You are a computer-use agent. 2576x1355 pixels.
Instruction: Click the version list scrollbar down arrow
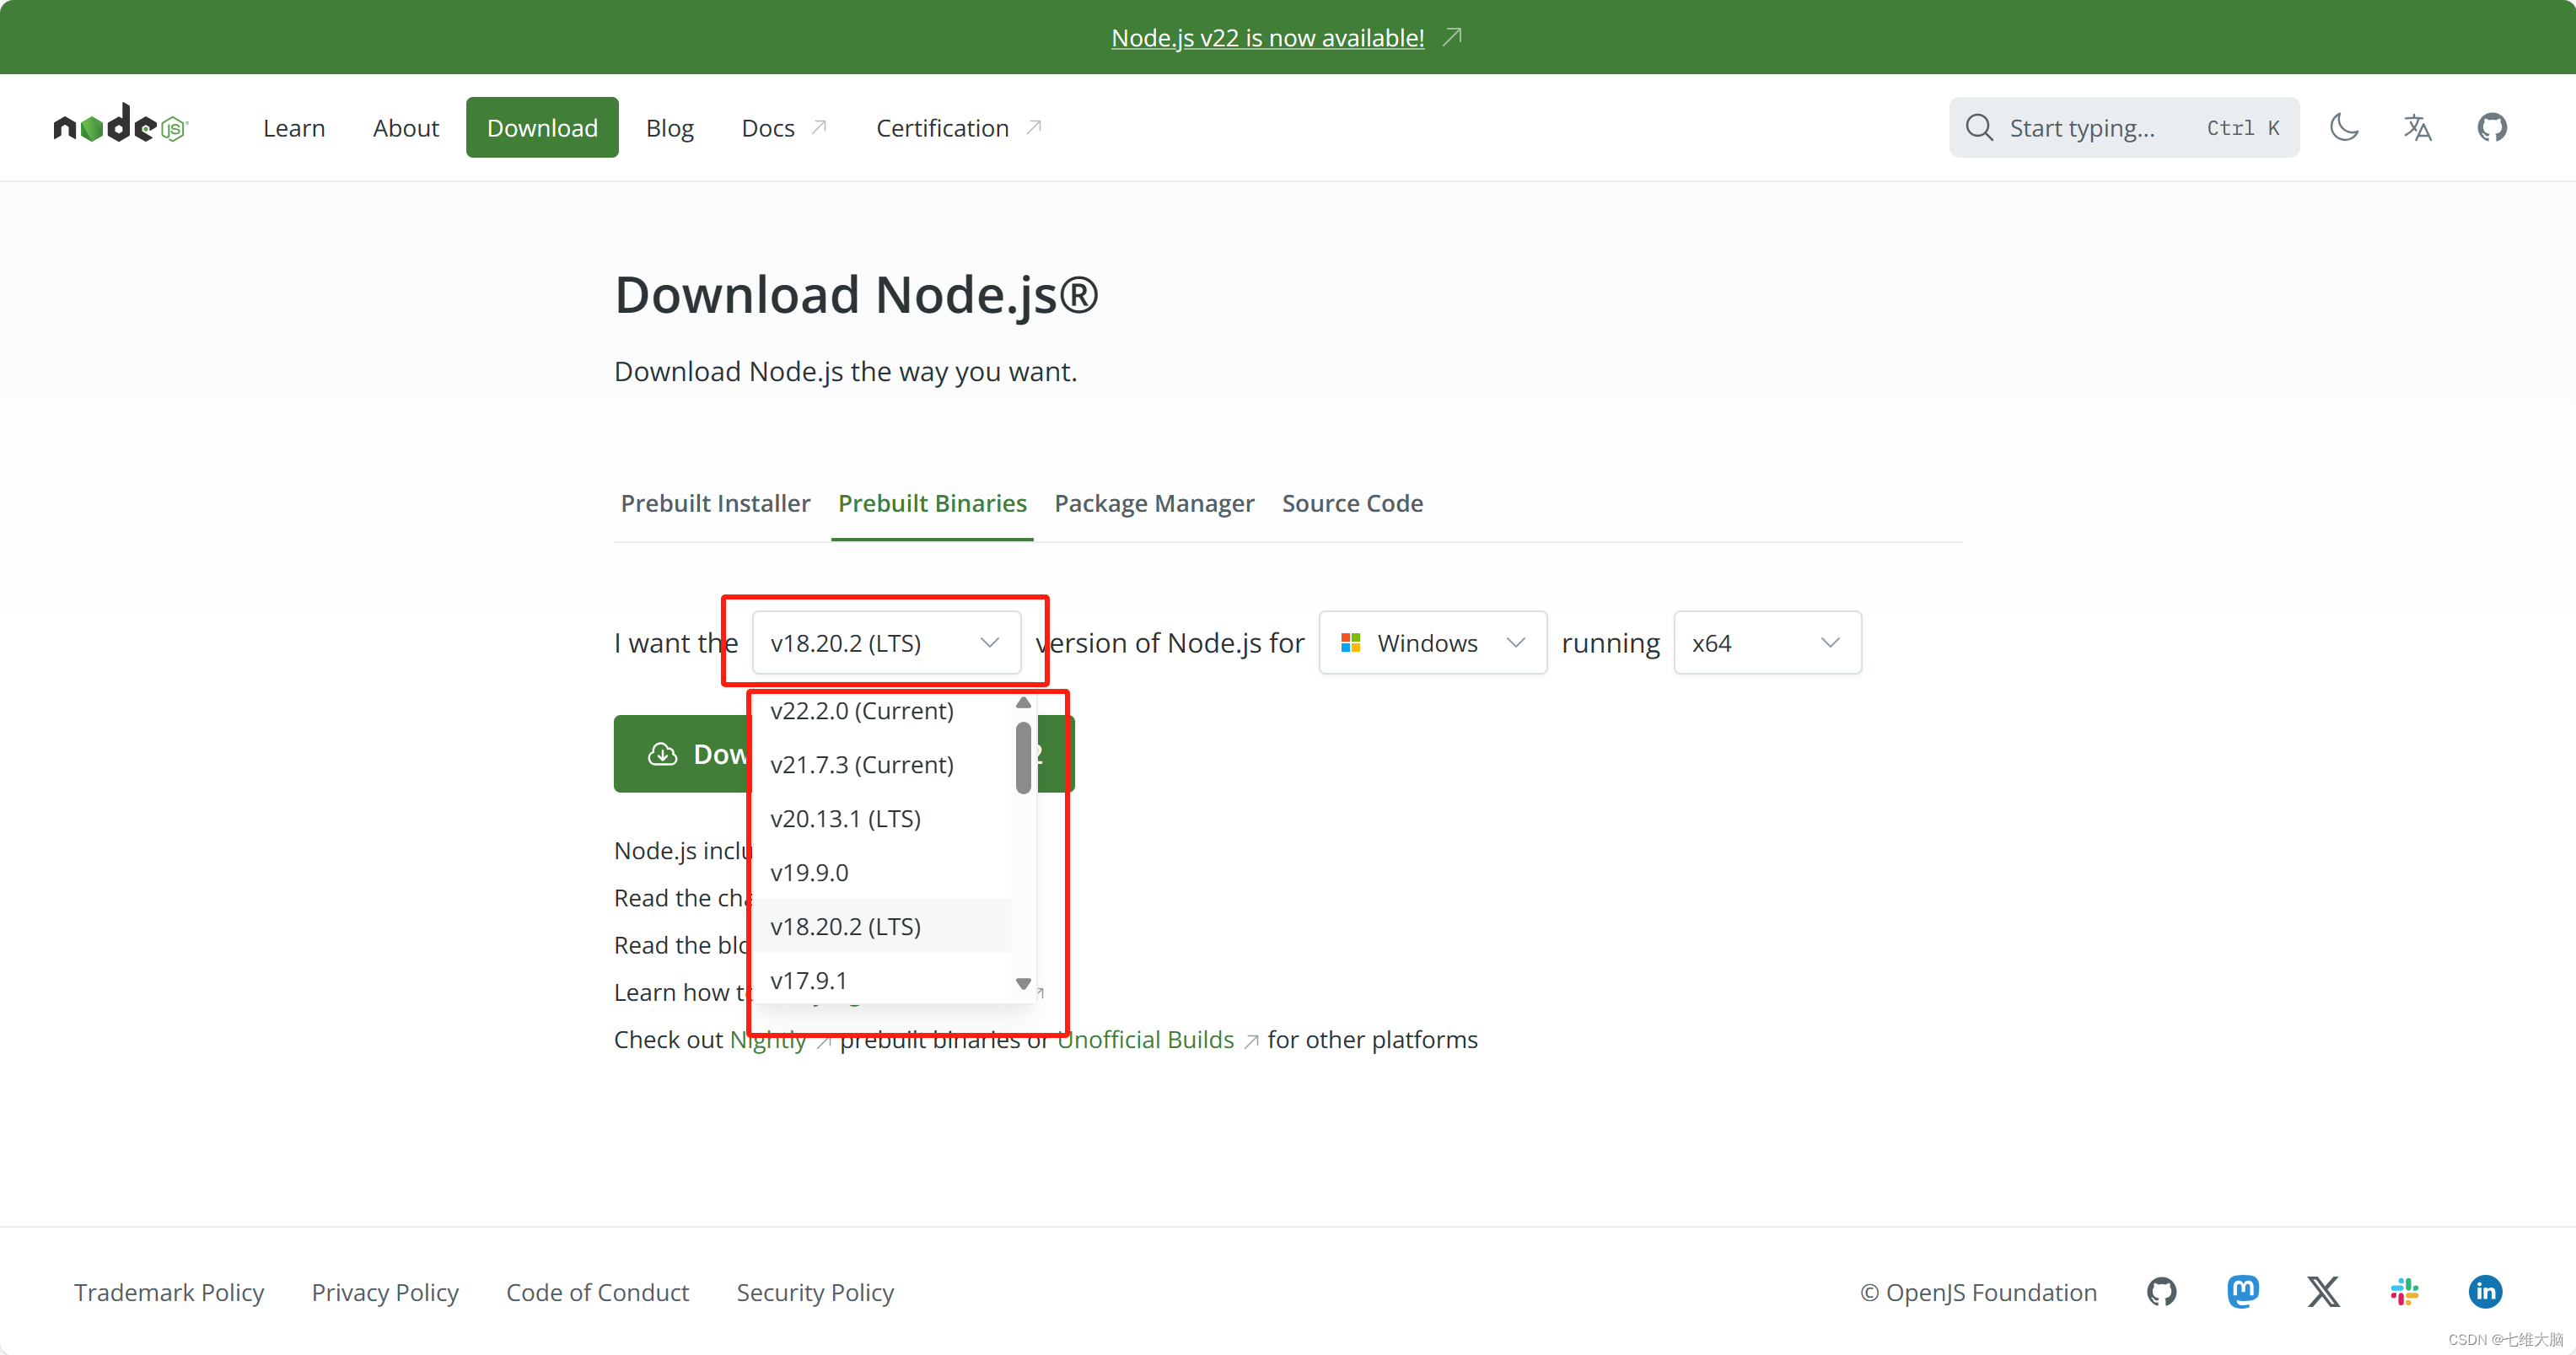tap(1023, 984)
